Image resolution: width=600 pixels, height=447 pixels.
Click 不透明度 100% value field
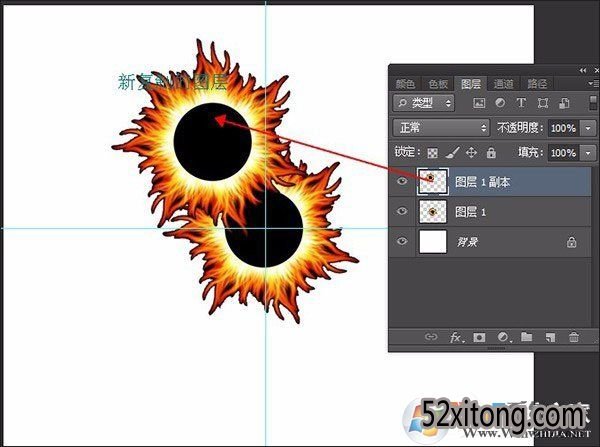564,128
